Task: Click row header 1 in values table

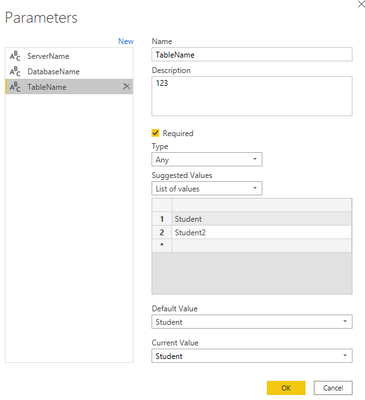Action: [162, 219]
